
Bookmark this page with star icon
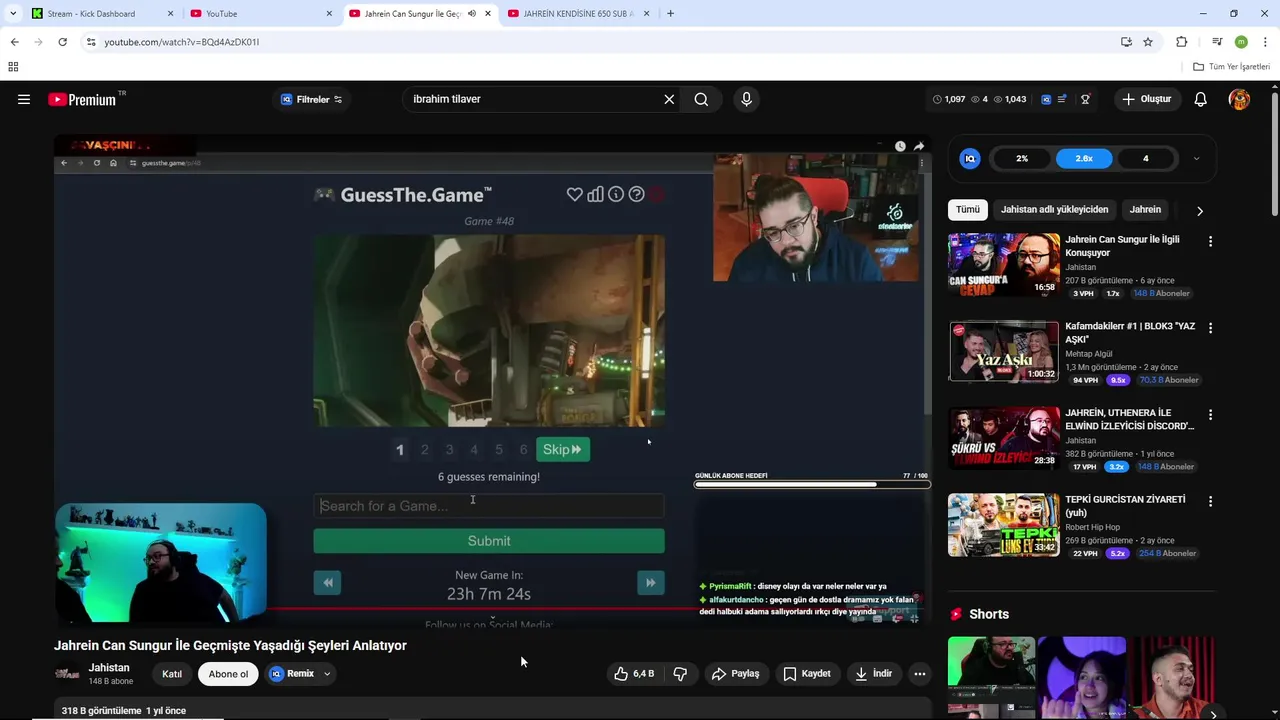pyautogui.click(x=1148, y=42)
